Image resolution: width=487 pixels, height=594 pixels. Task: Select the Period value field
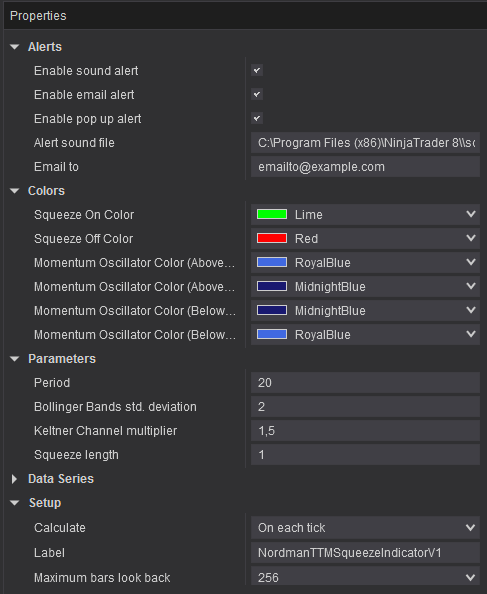(x=365, y=383)
